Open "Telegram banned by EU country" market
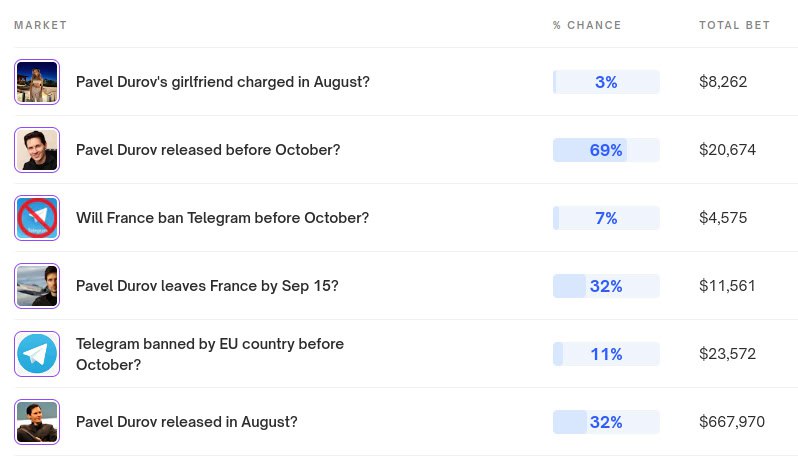The height and width of the screenshot is (472, 798). click(209, 354)
